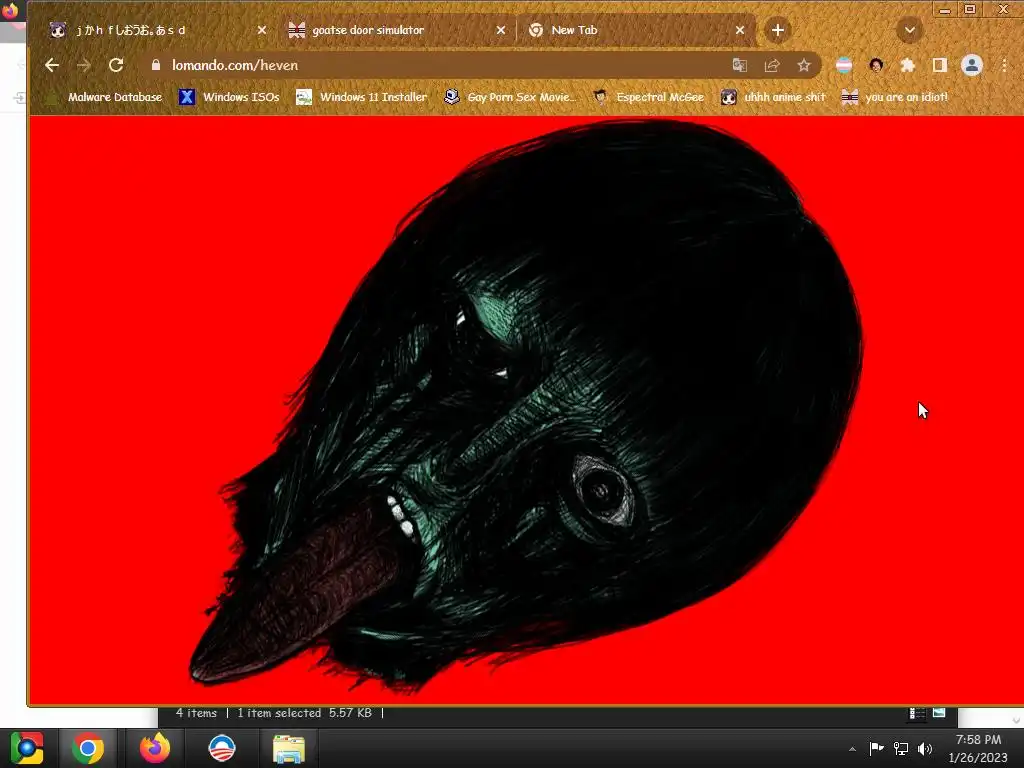Open Chrome three-dot menu

1004,65
